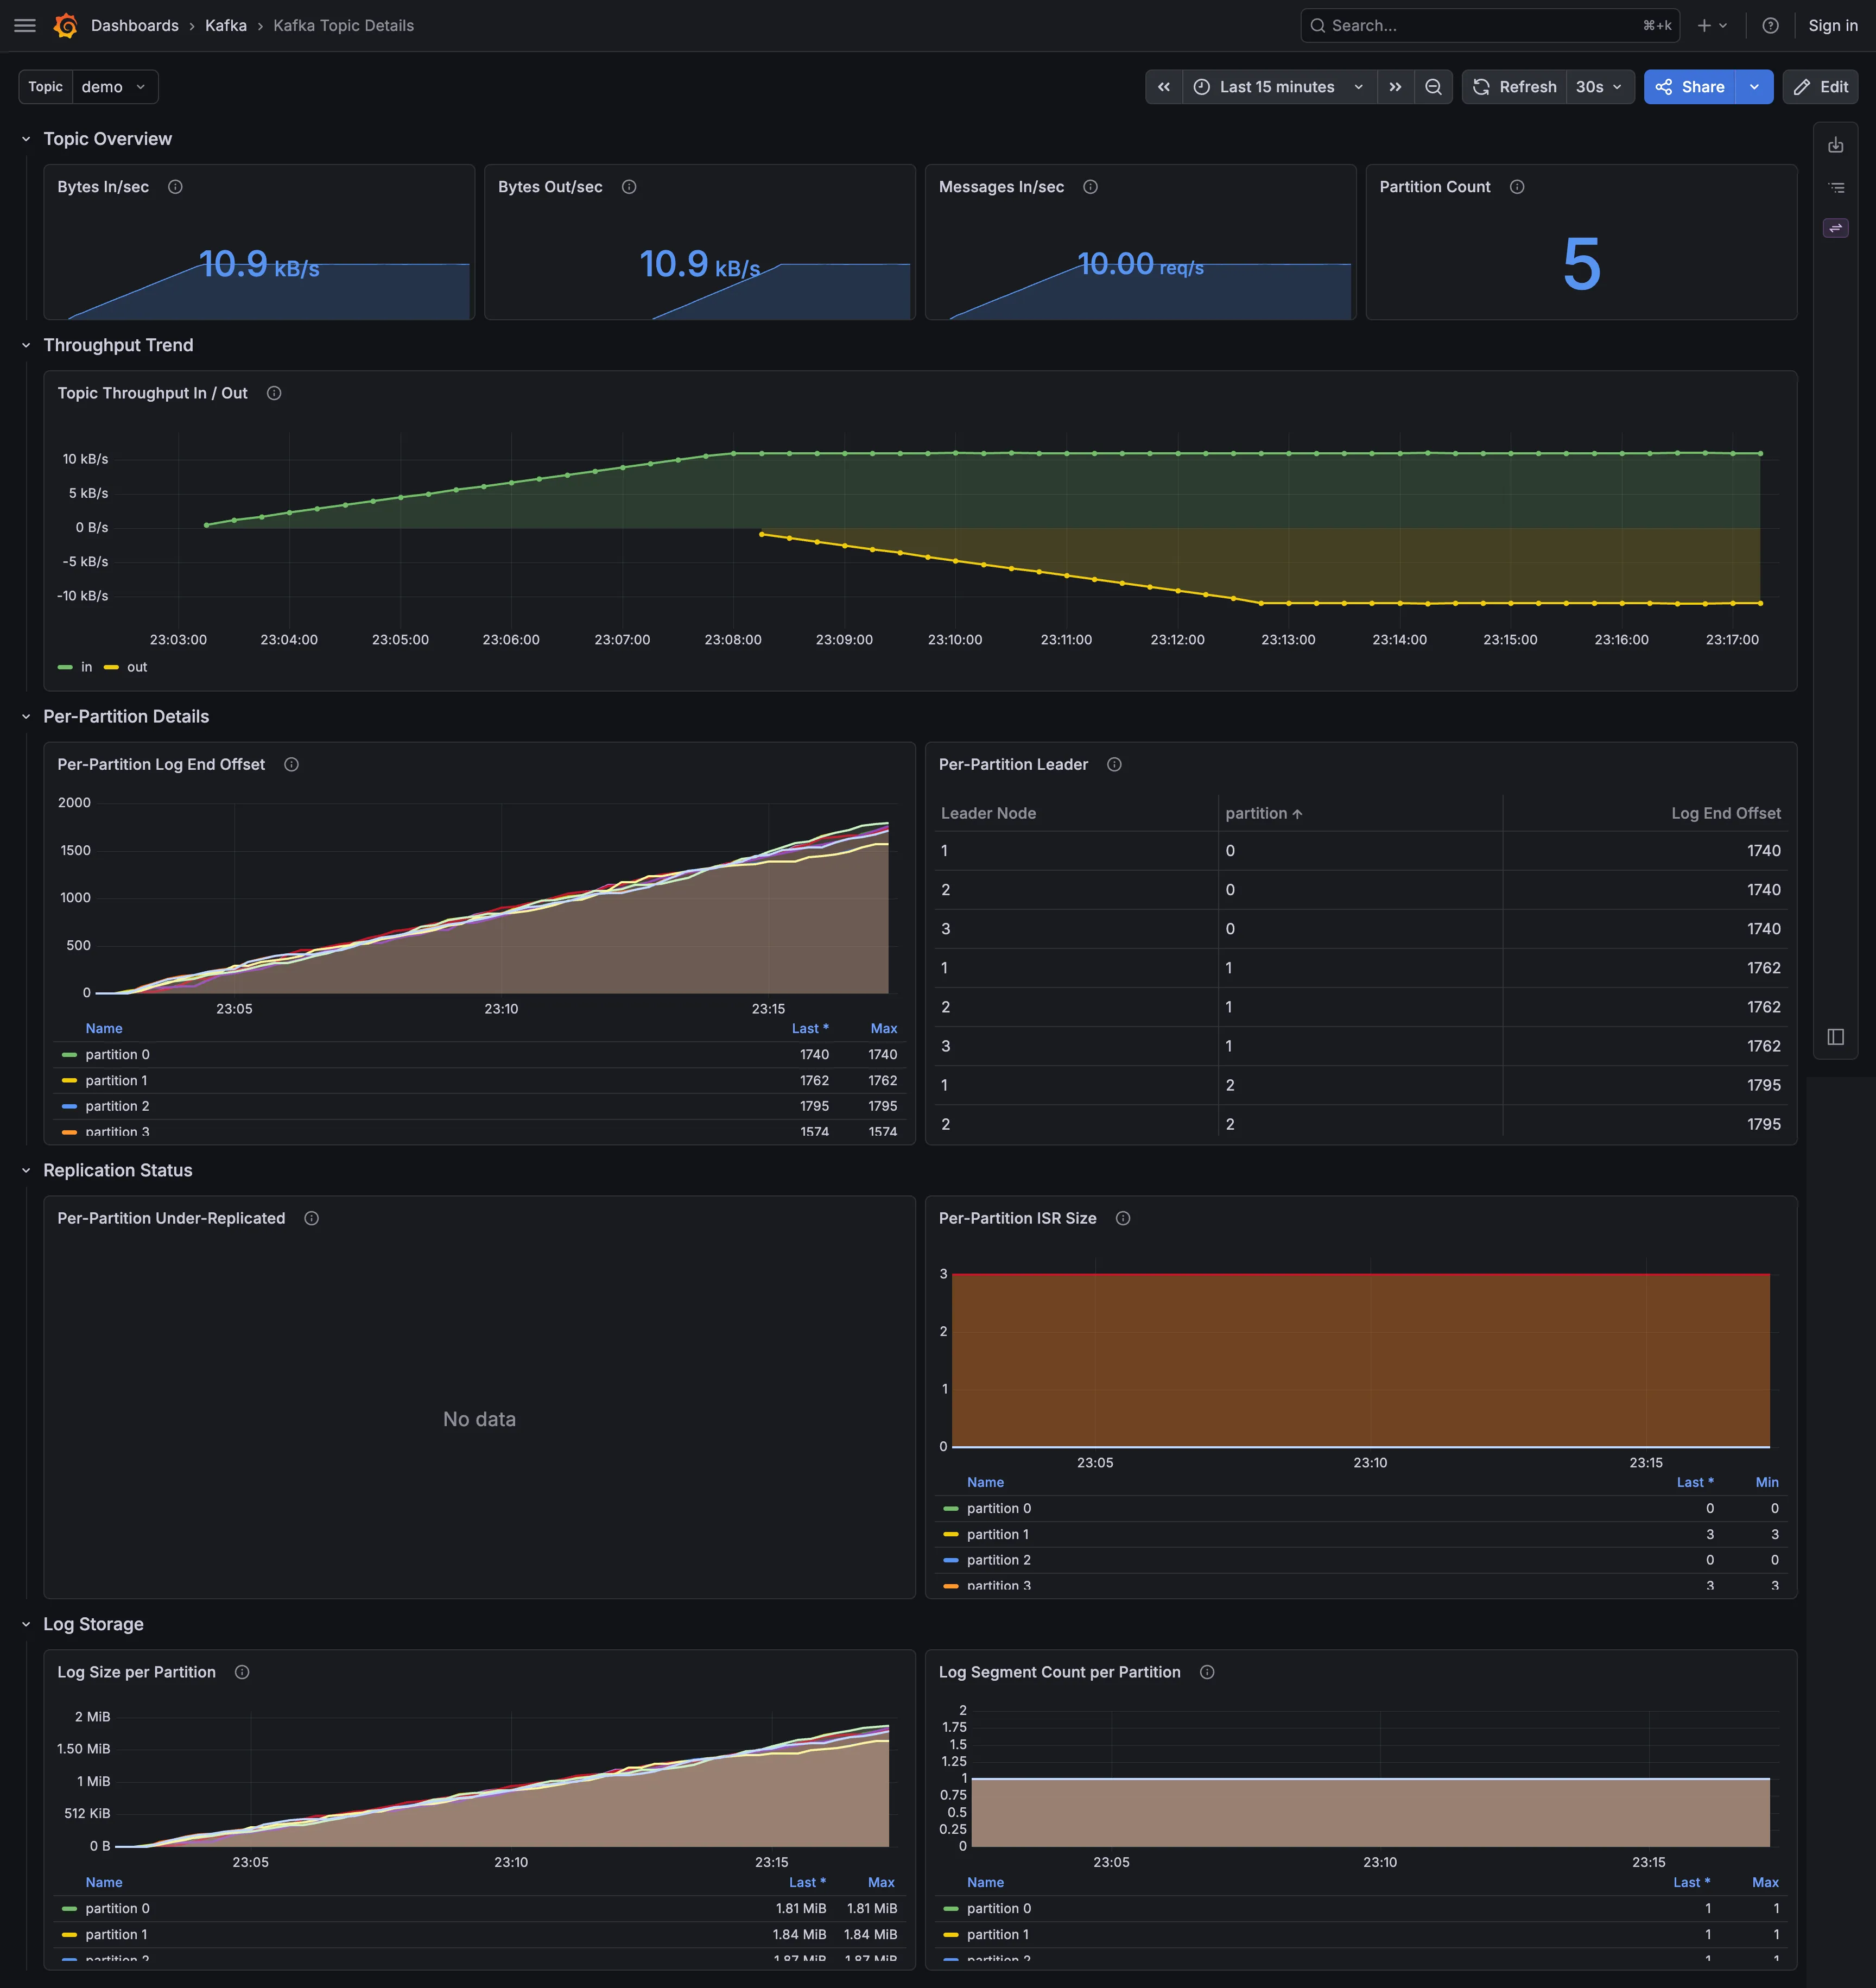
Task: Sort Log End Offset legend by Max
Action: click(x=884, y=1028)
